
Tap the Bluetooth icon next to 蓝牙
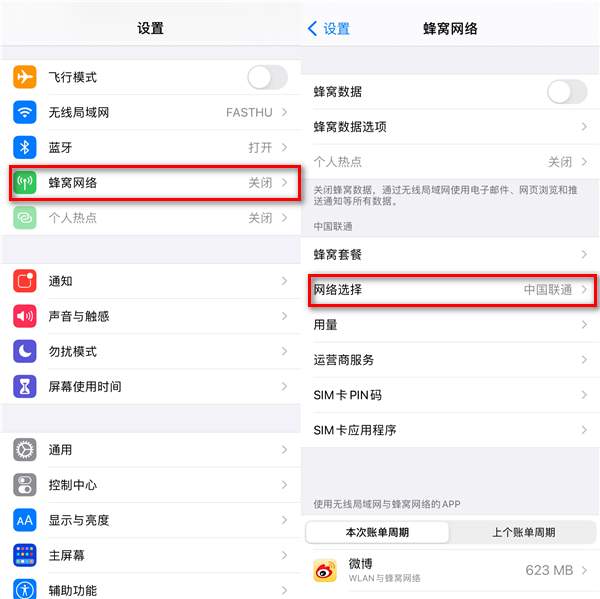click(25, 147)
